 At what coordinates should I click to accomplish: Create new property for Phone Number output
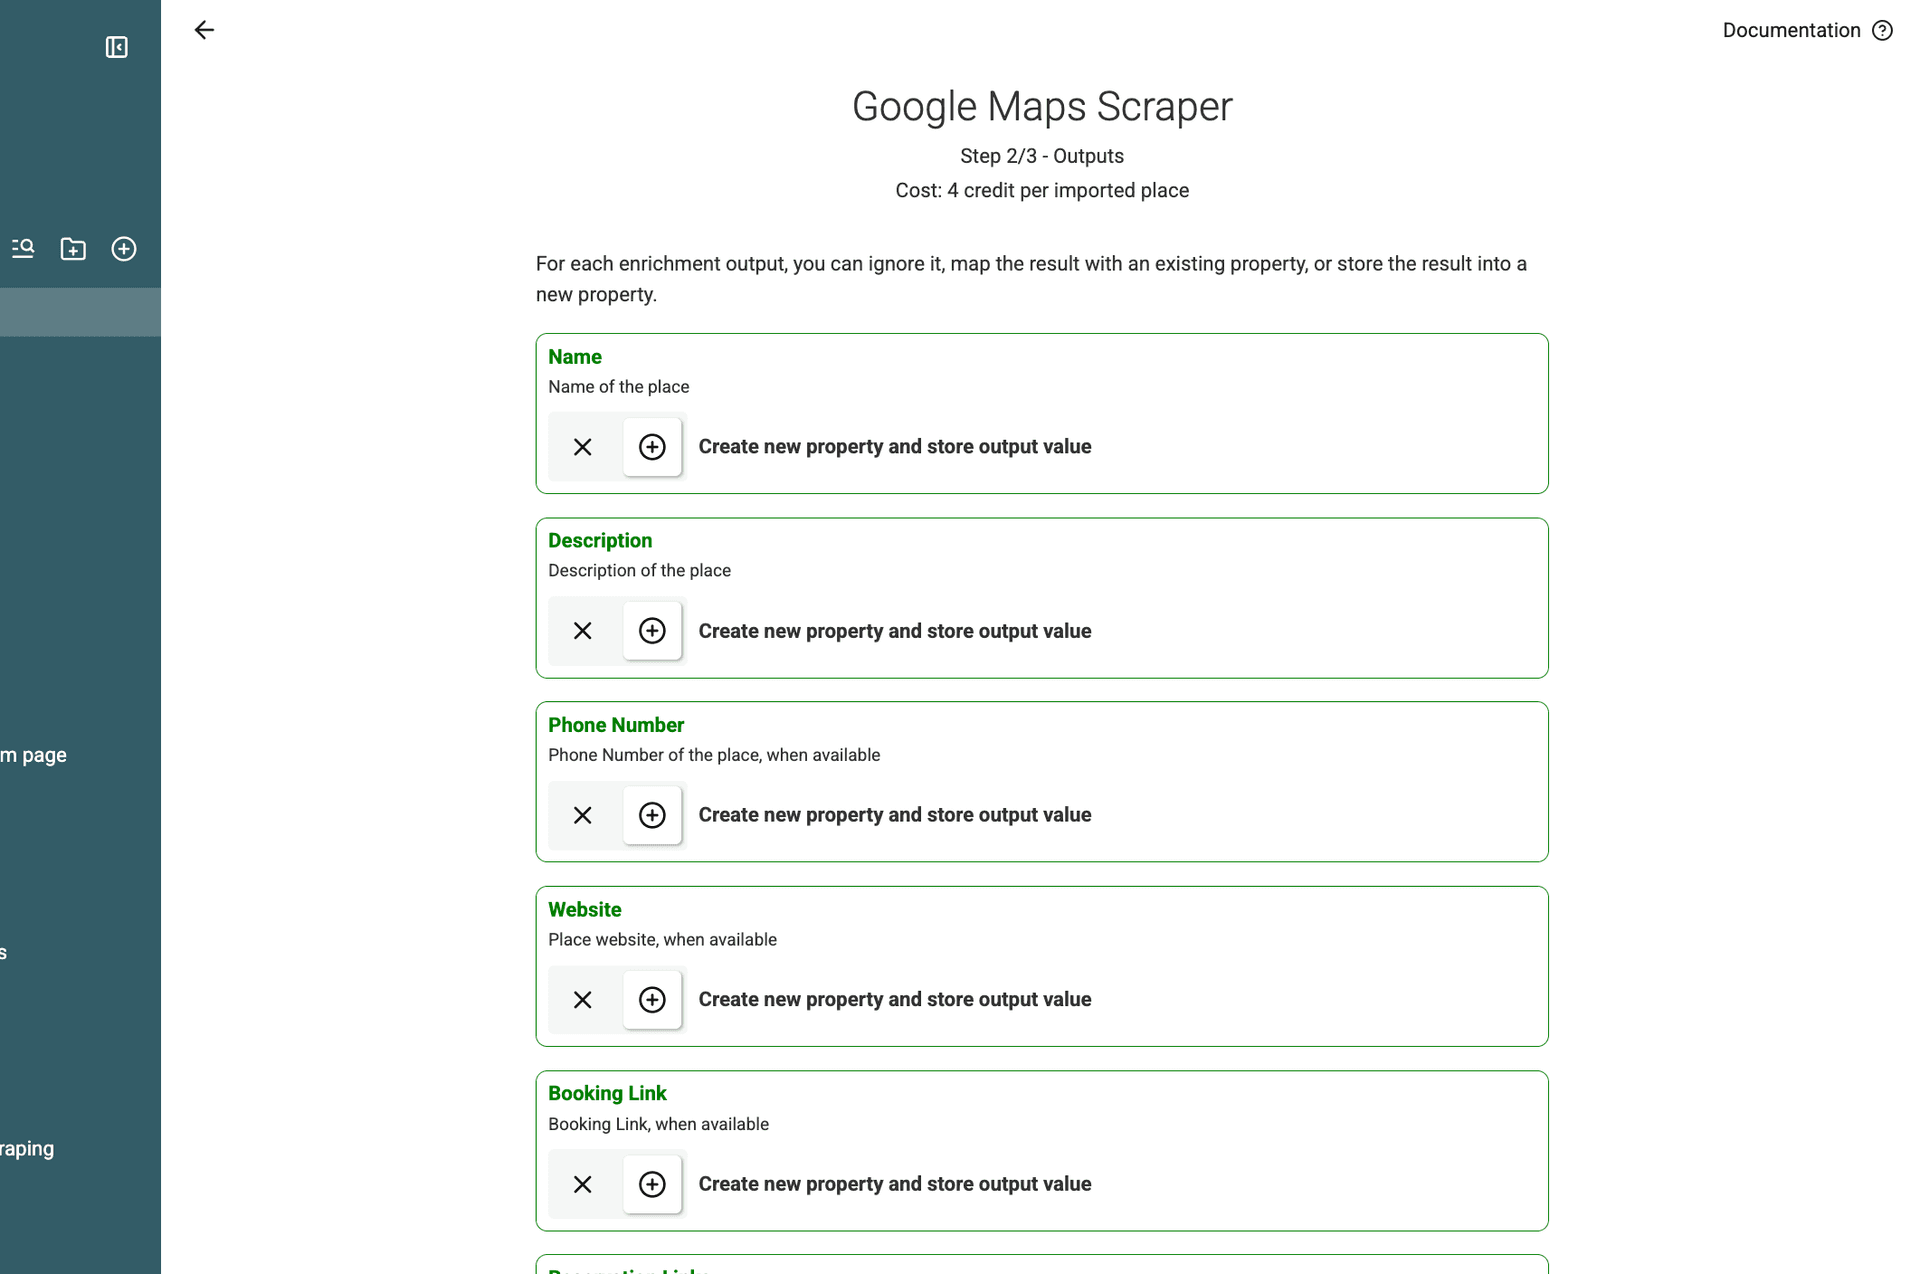pyautogui.click(x=652, y=815)
